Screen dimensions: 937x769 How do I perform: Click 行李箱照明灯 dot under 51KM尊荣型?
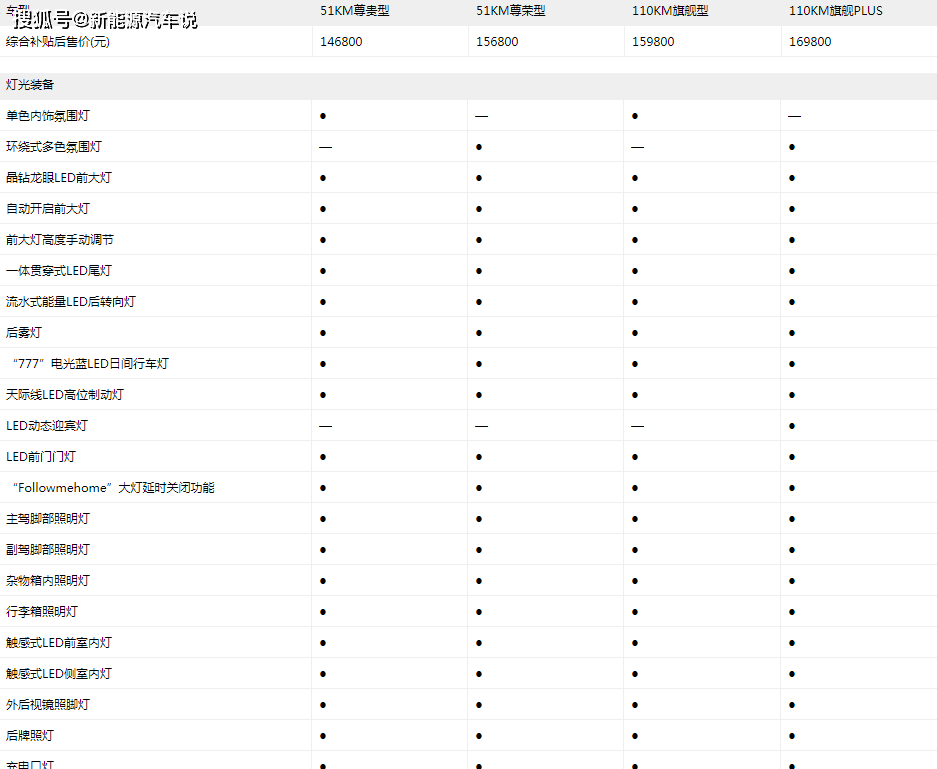click(479, 612)
